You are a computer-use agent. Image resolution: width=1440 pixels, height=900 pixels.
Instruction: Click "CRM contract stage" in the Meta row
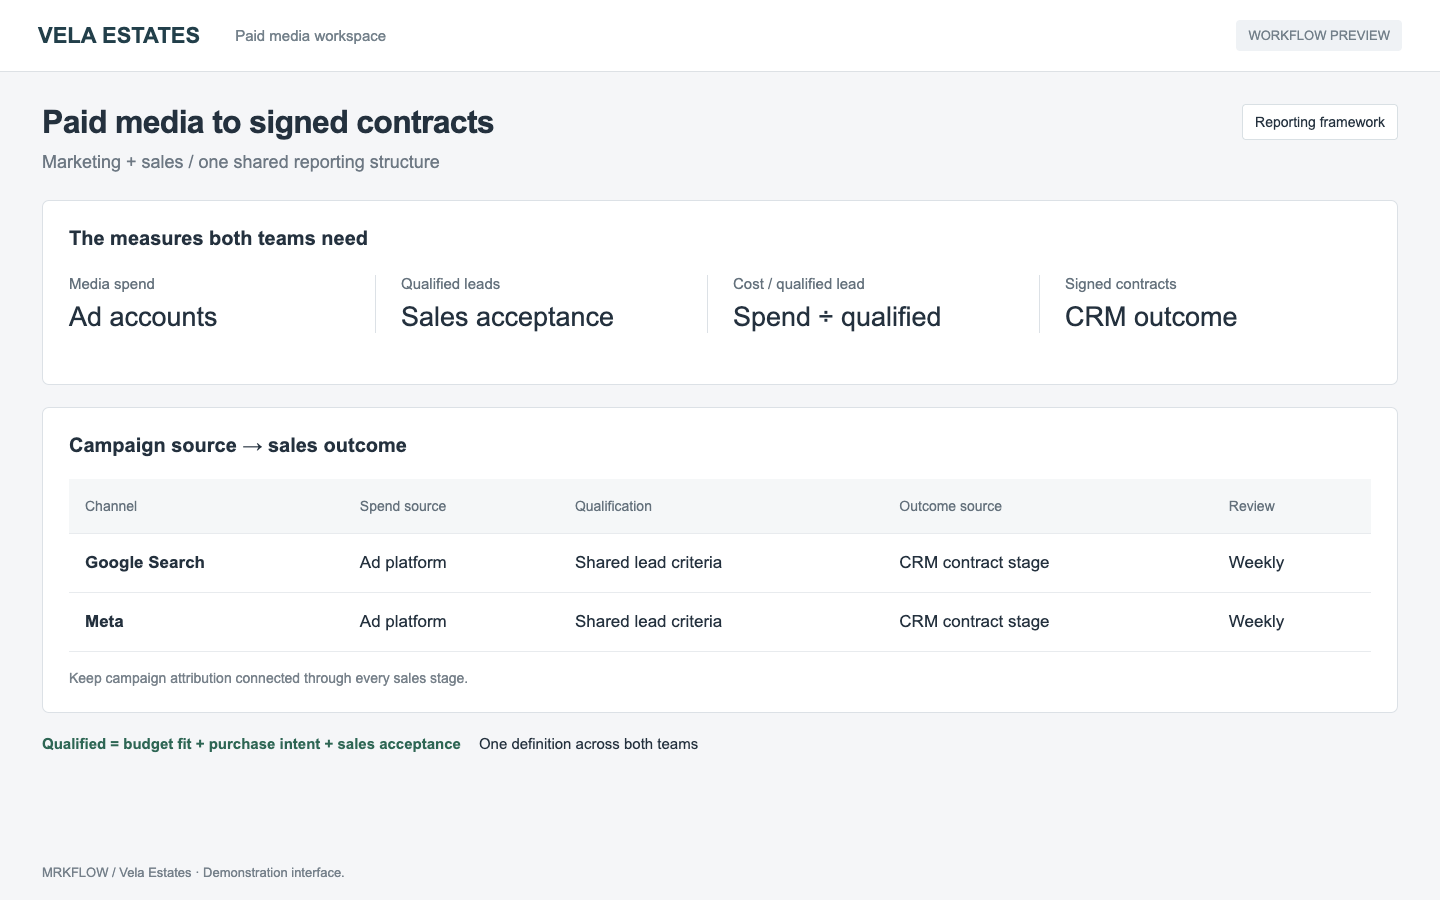974,621
